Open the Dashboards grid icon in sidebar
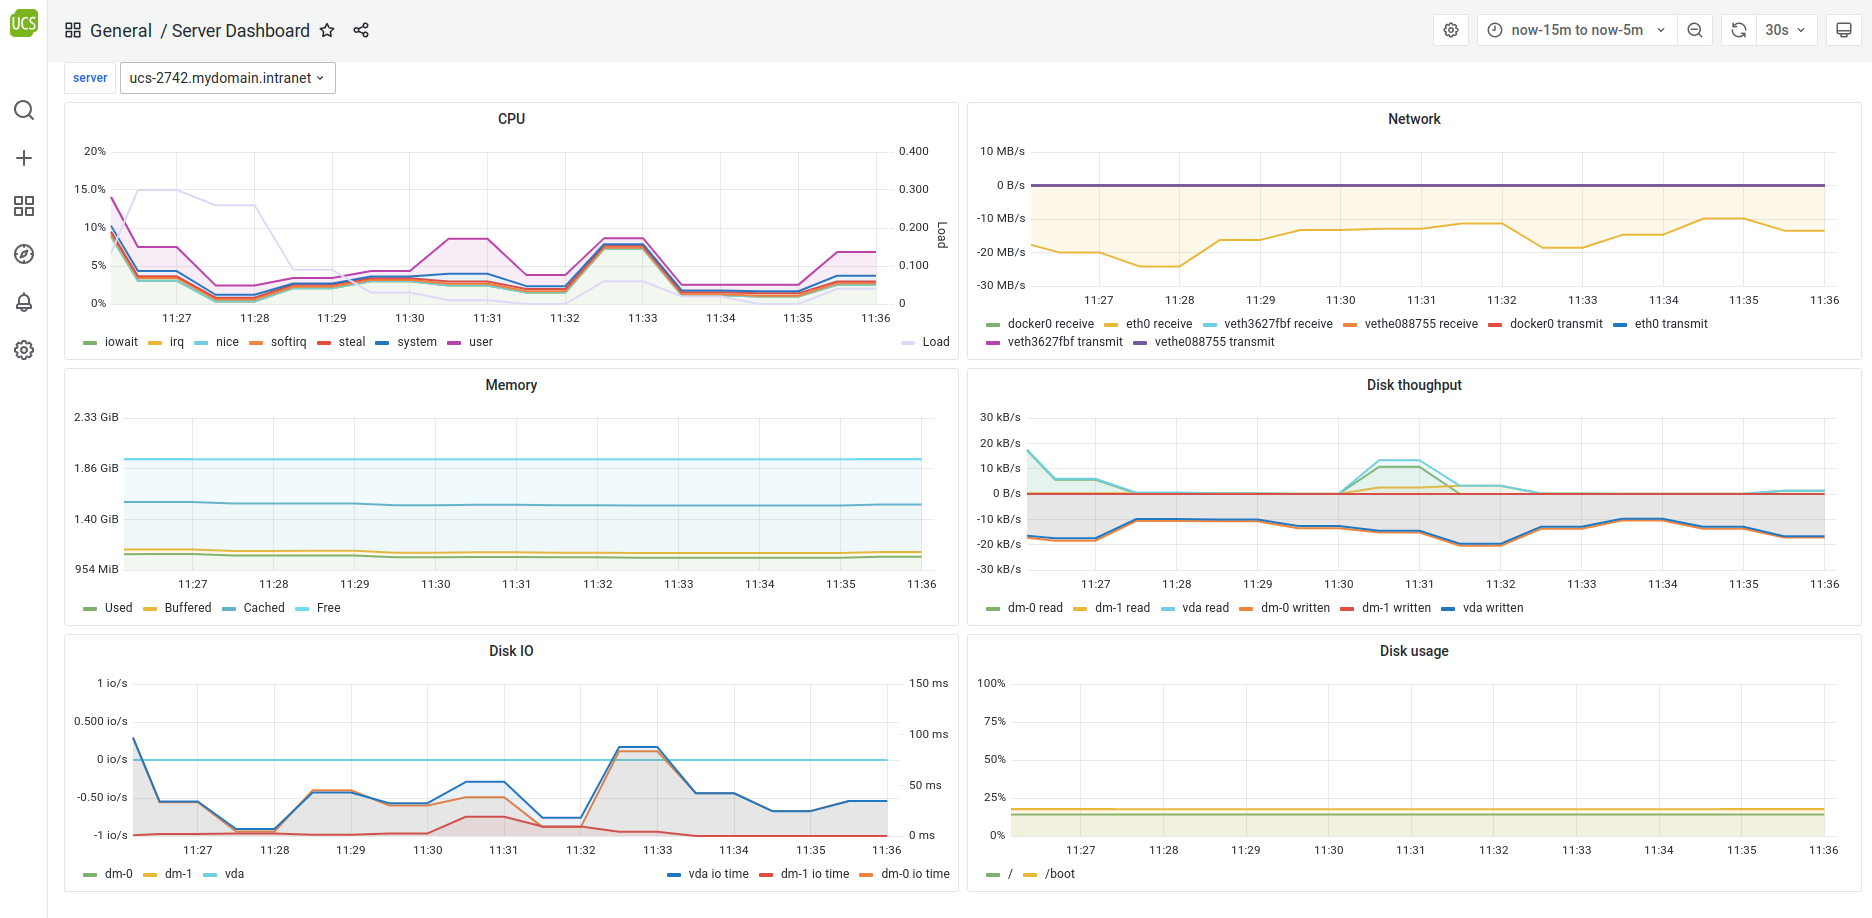The height and width of the screenshot is (918, 1872). [x=24, y=206]
